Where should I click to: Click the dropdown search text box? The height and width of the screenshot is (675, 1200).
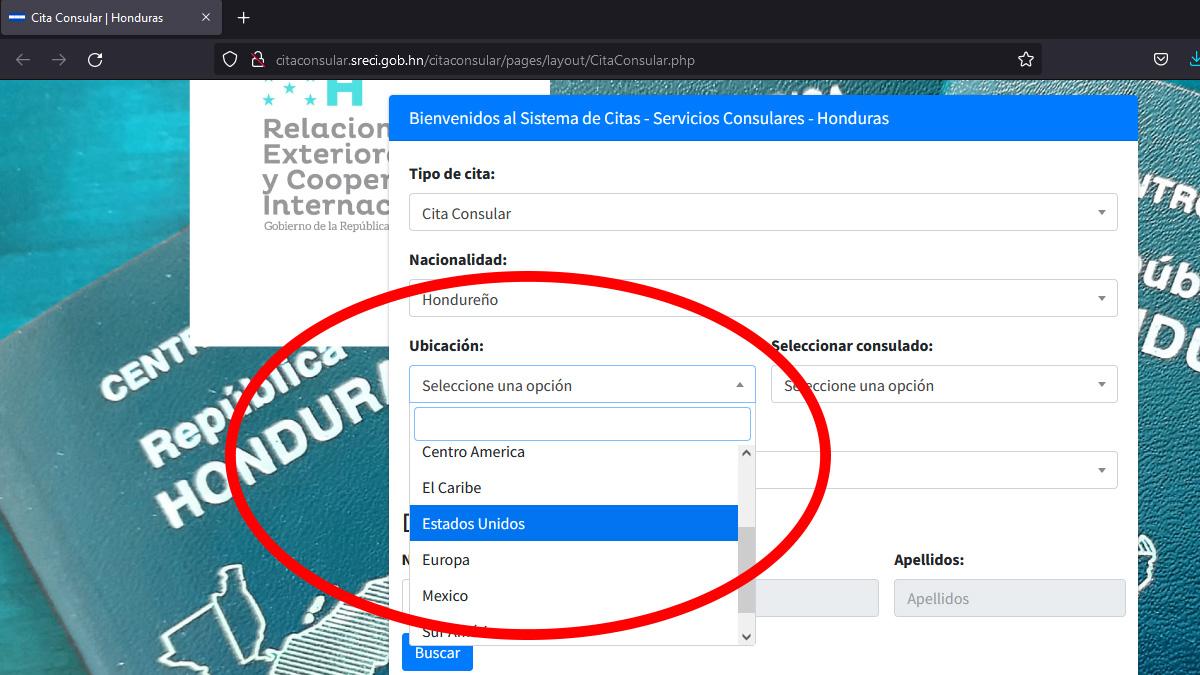pos(582,424)
